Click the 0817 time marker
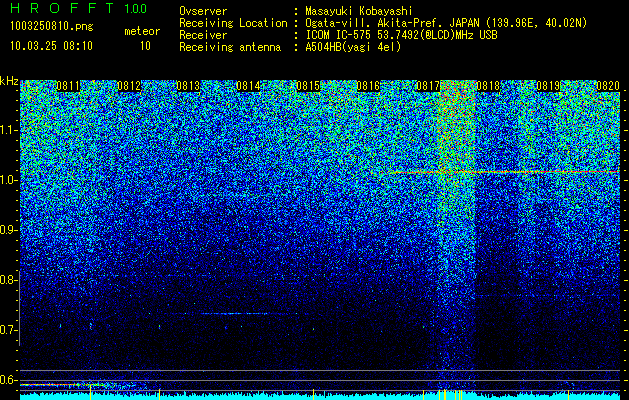The width and height of the screenshot is (629, 400). 428,86
